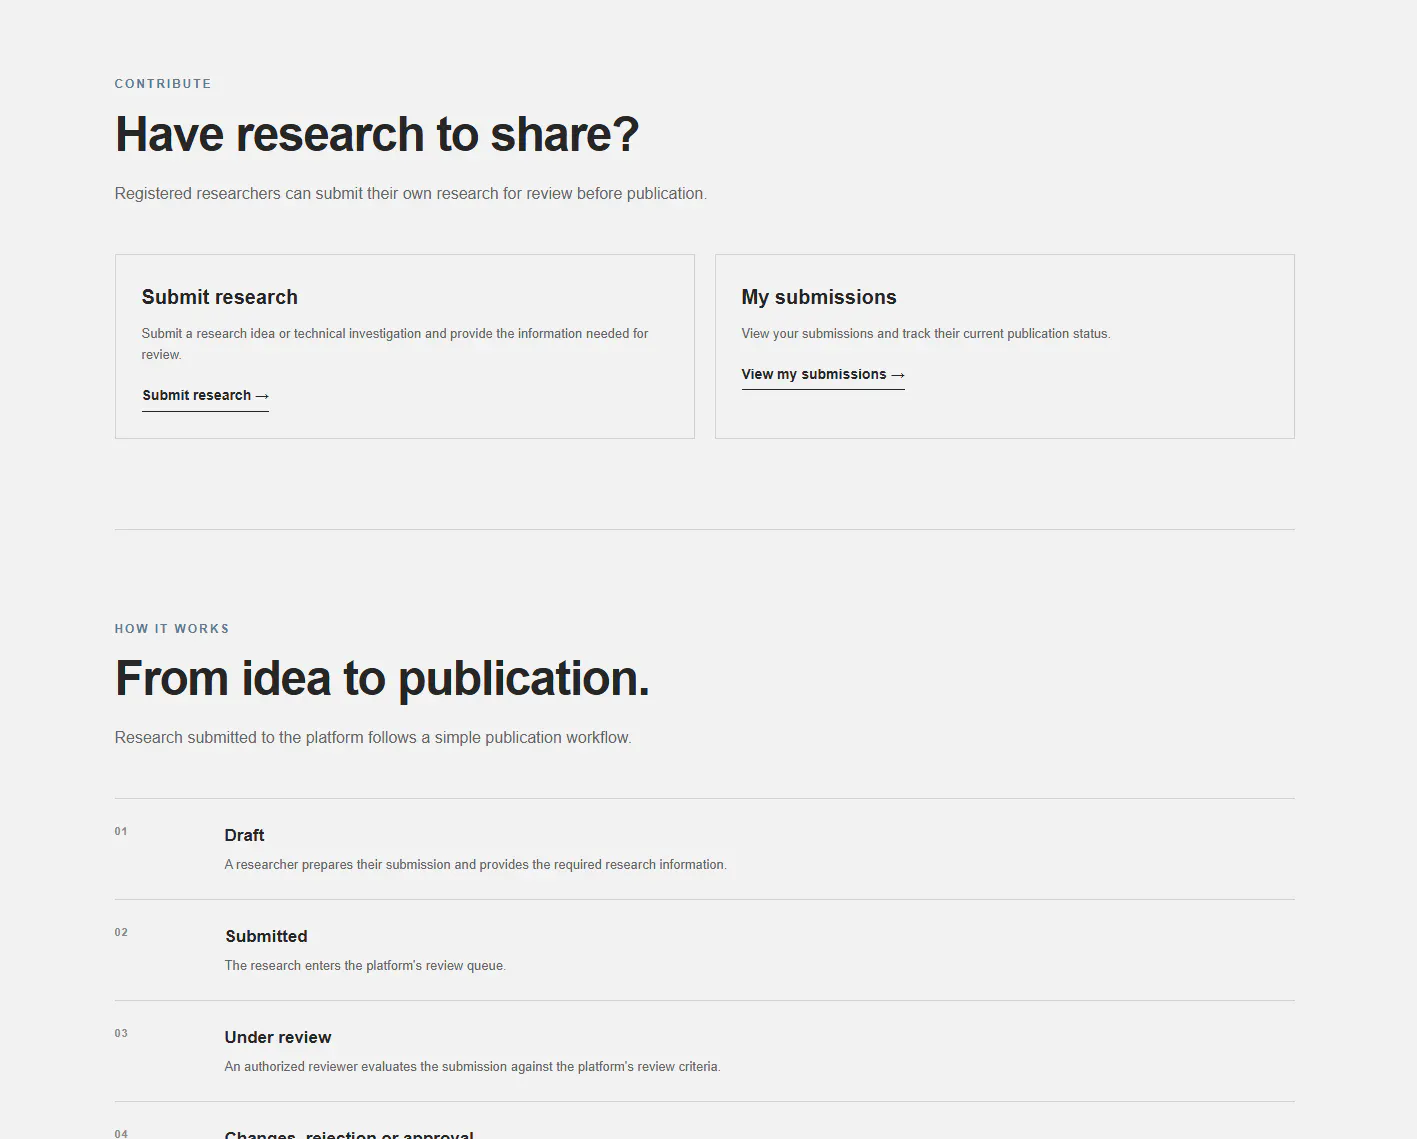This screenshot has width=1417, height=1139.
Task: Select the simple publication workflow sentence
Action: (373, 737)
